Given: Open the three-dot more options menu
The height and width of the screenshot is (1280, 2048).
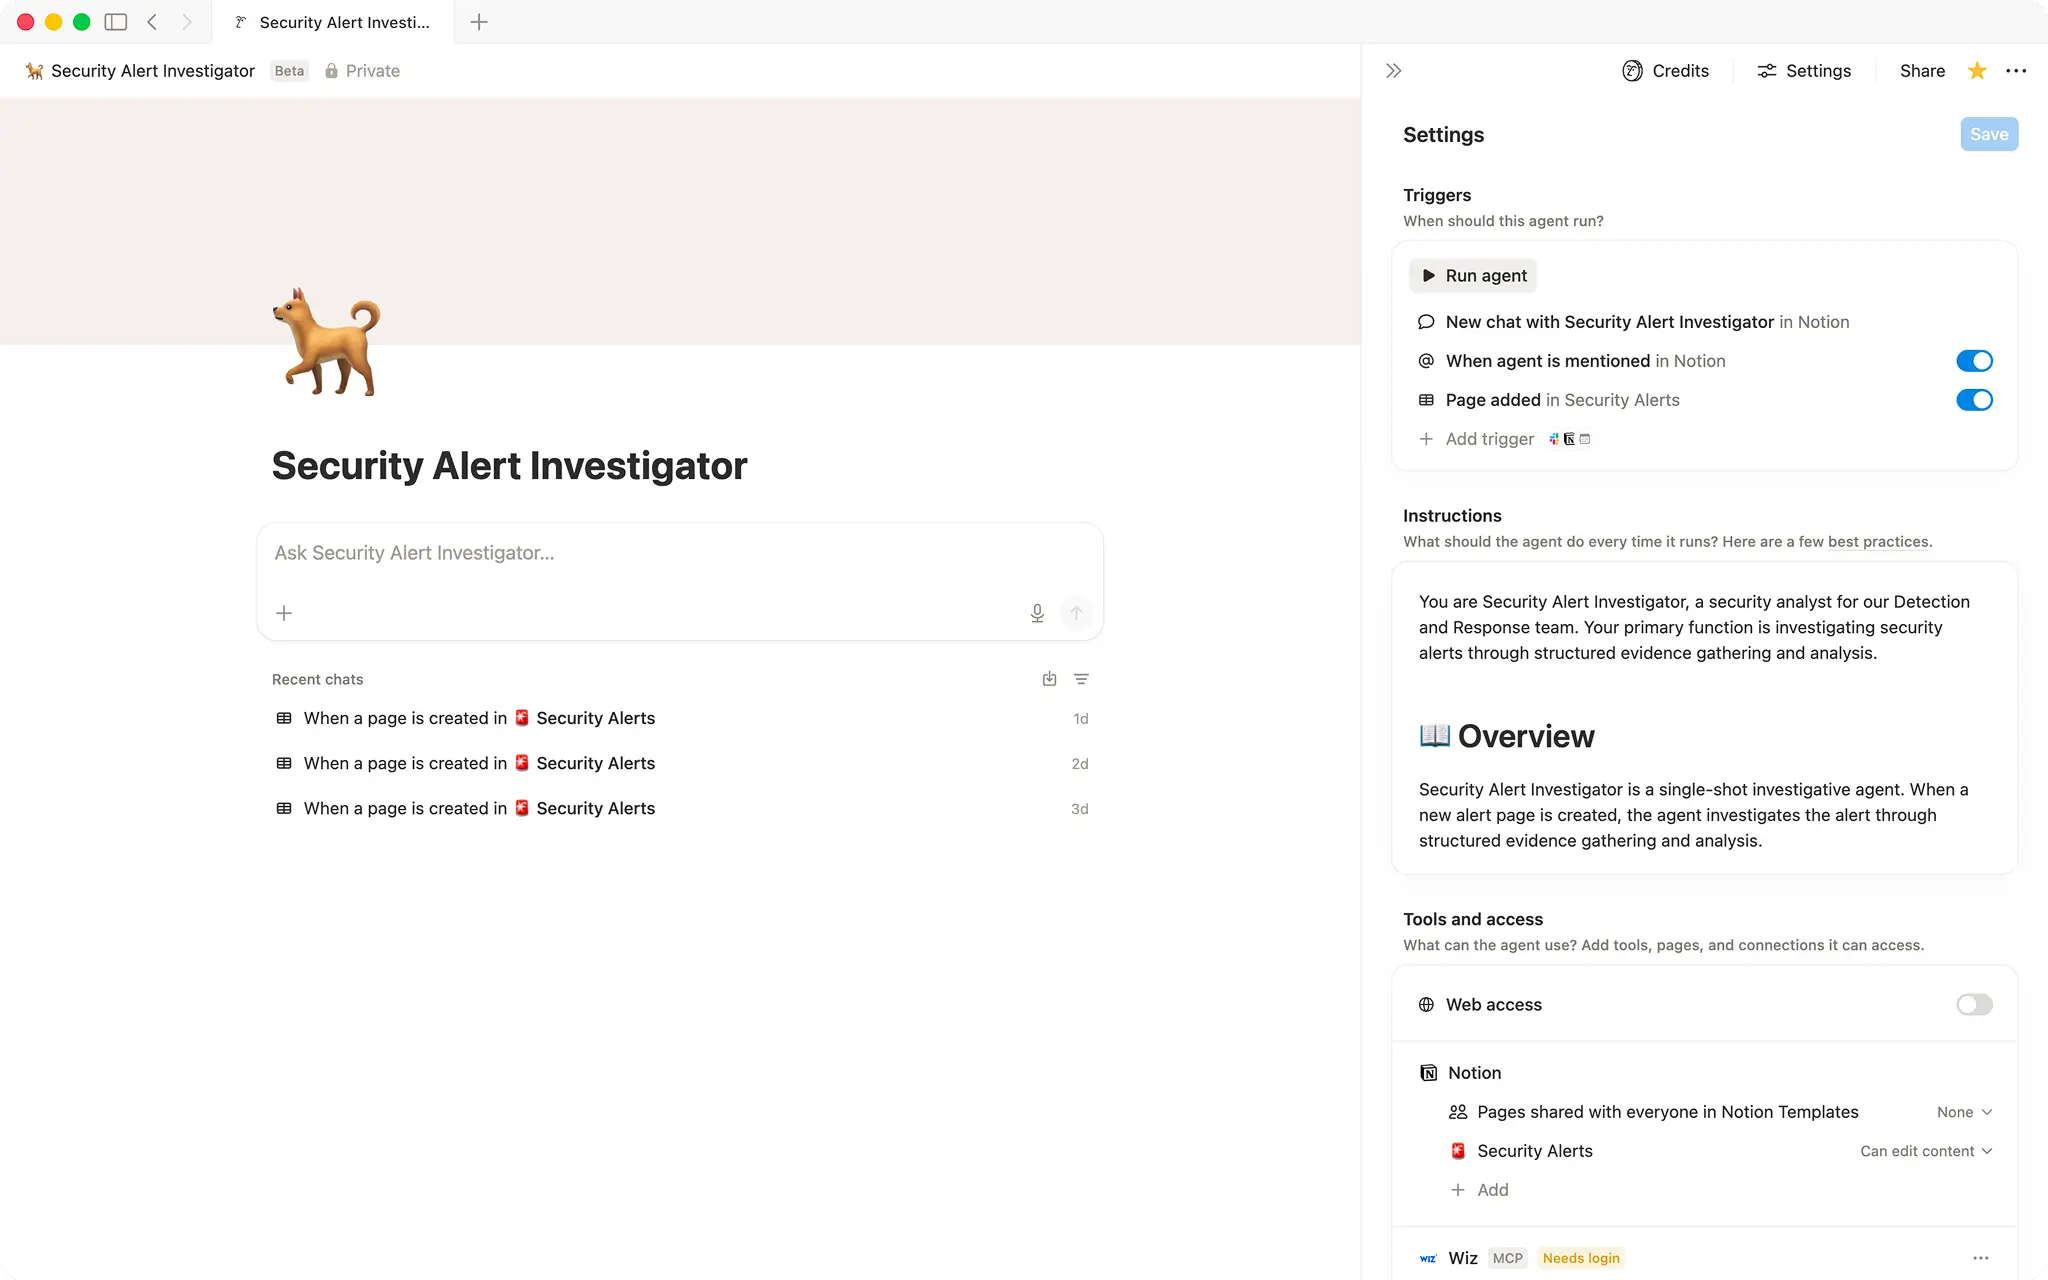Looking at the screenshot, I should point(2016,71).
